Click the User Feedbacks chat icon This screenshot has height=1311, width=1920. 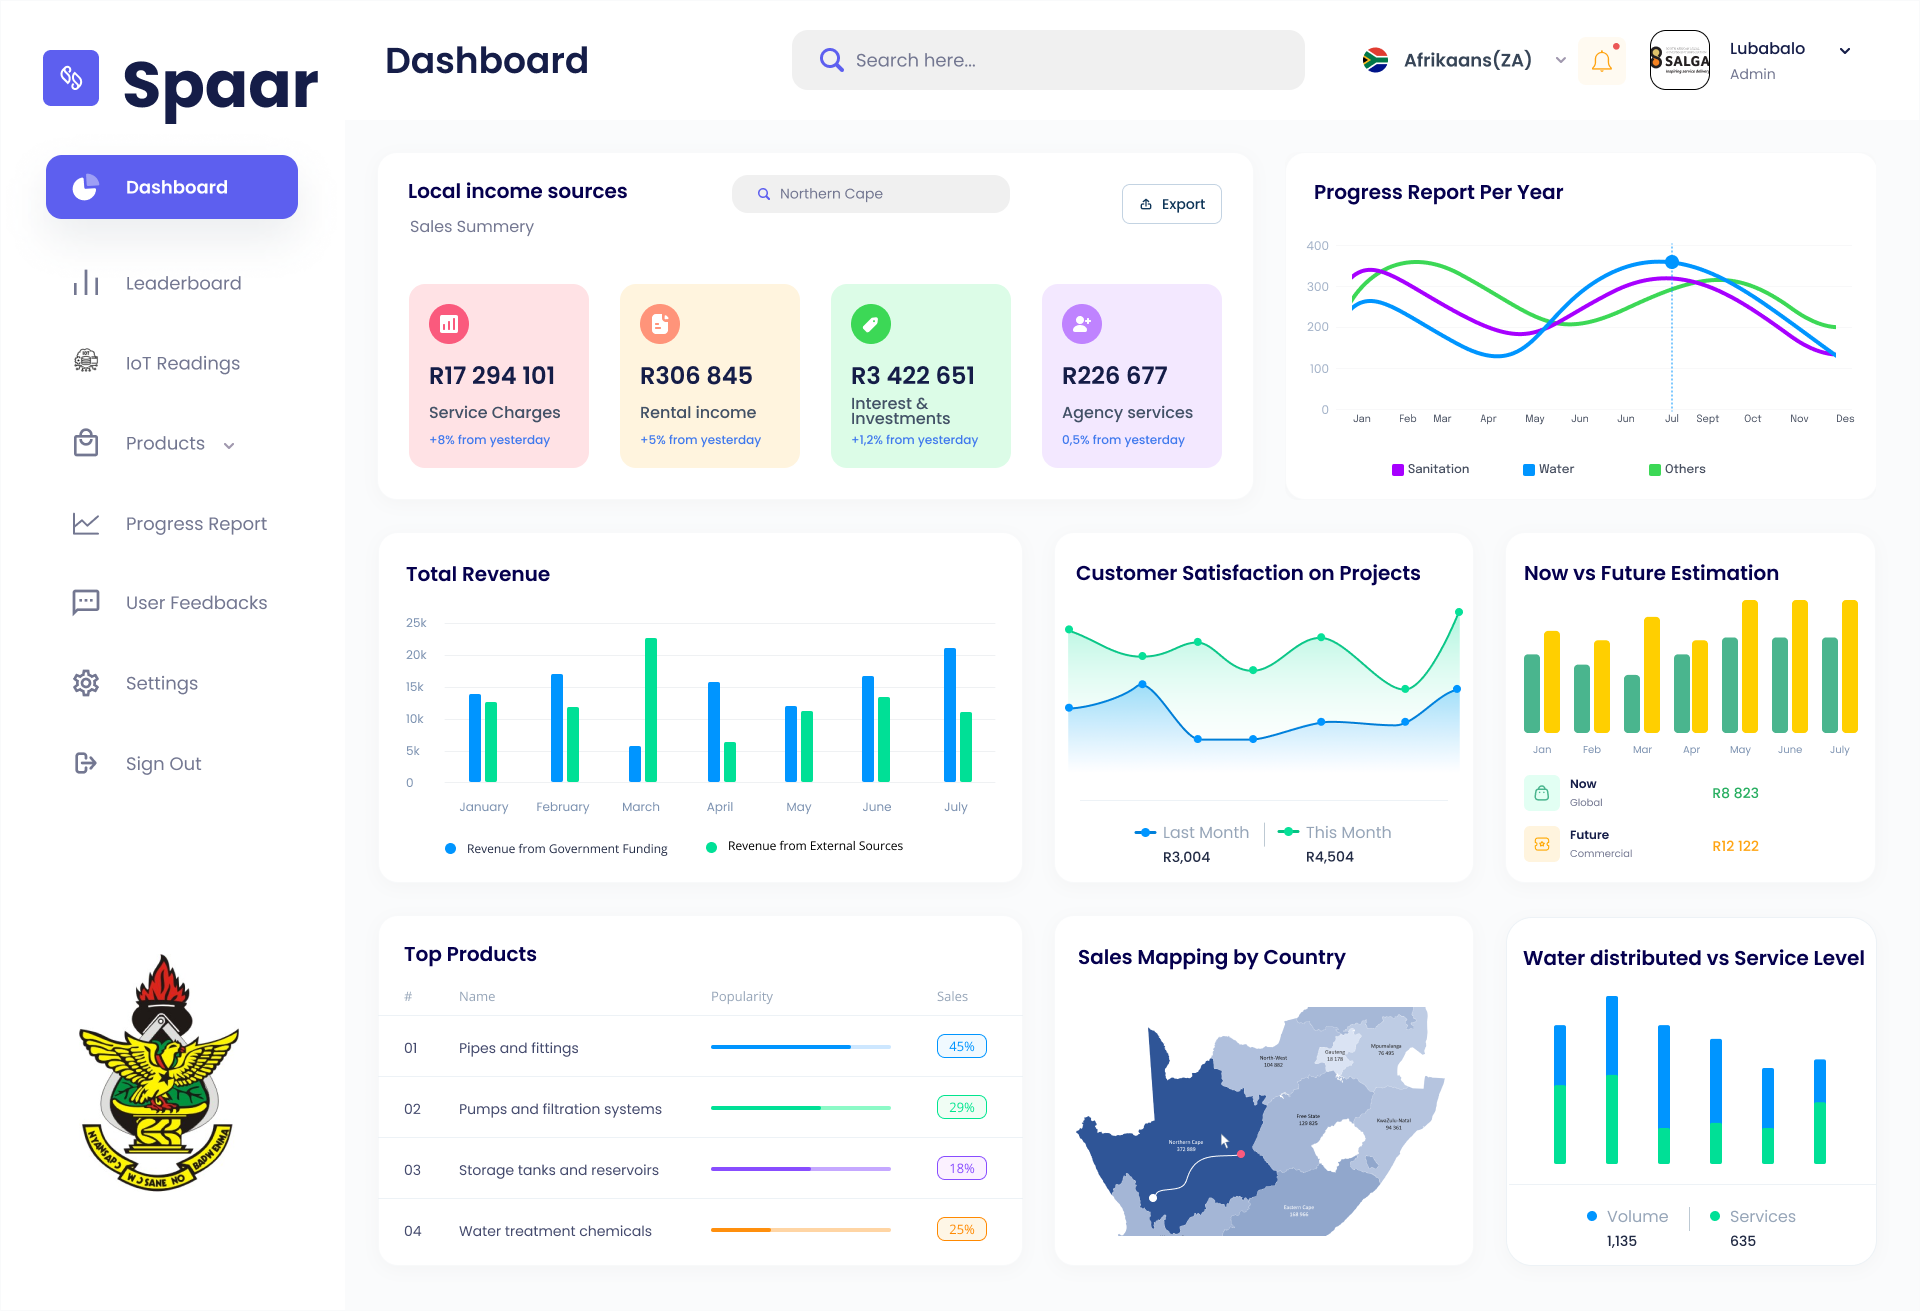pyautogui.click(x=86, y=602)
